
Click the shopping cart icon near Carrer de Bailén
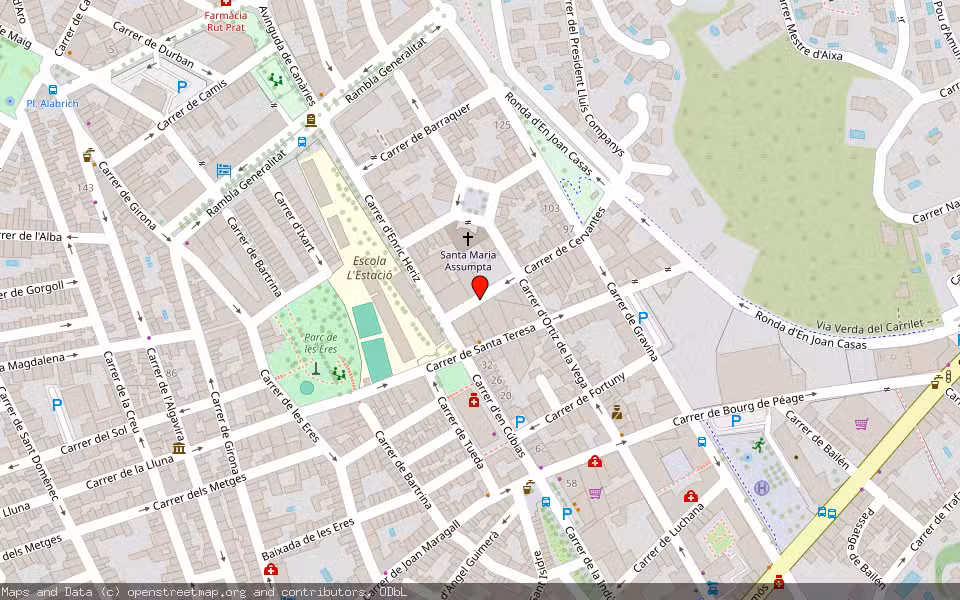click(x=861, y=423)
